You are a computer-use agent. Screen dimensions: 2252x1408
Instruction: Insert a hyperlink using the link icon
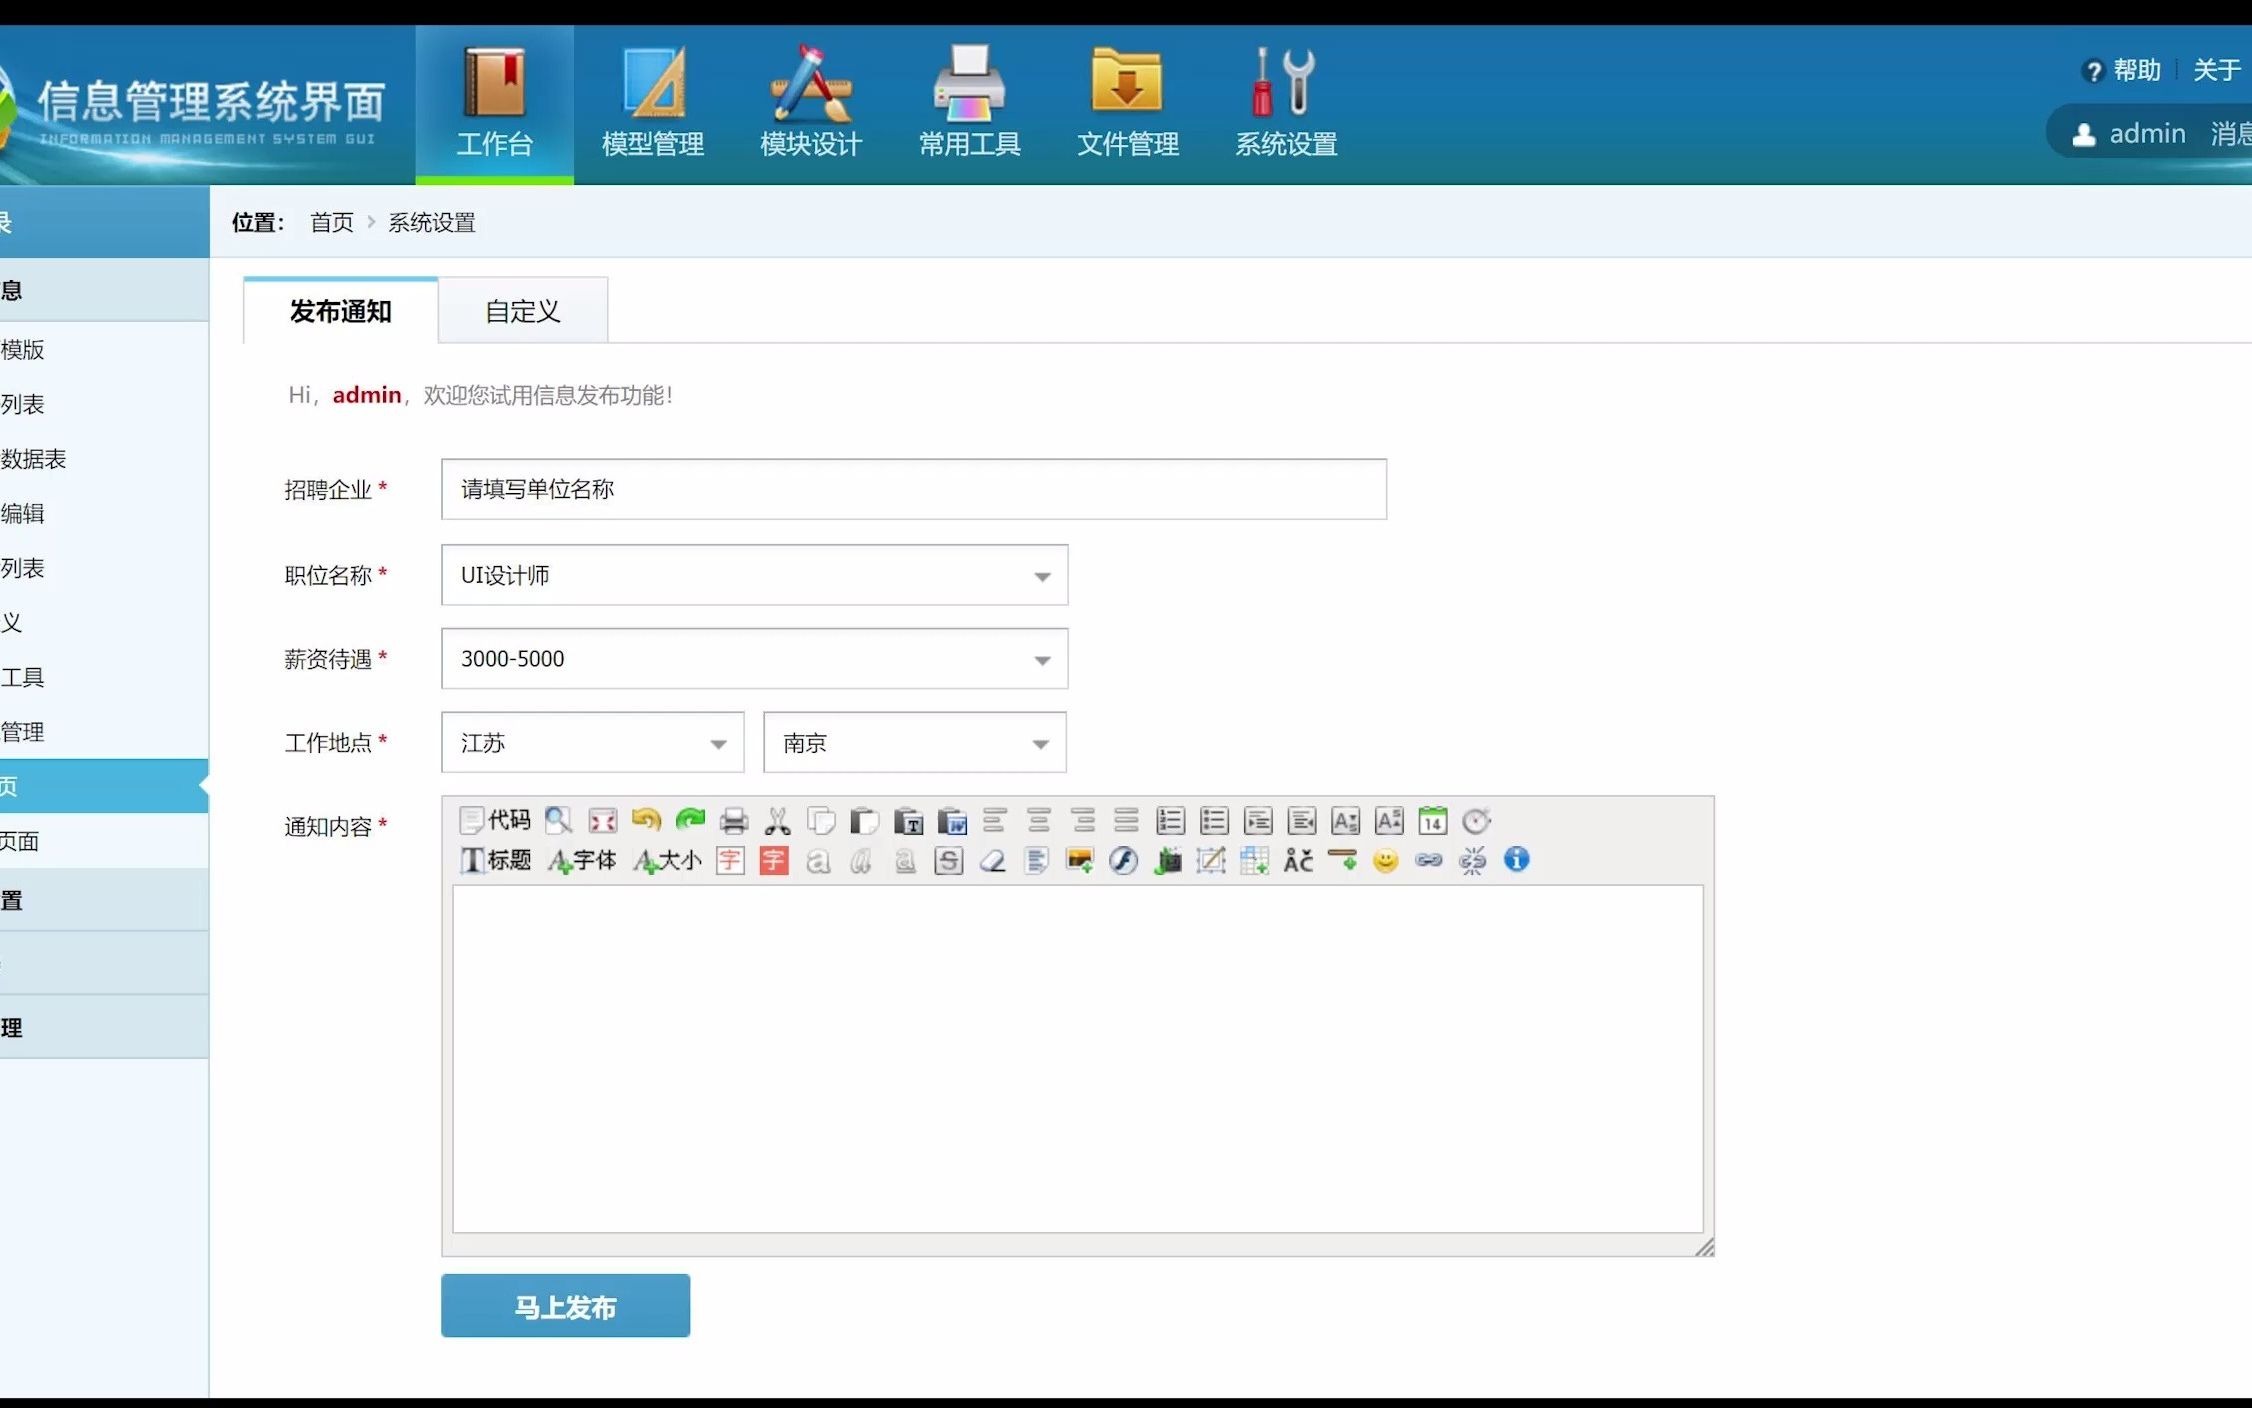[1429, 860]
